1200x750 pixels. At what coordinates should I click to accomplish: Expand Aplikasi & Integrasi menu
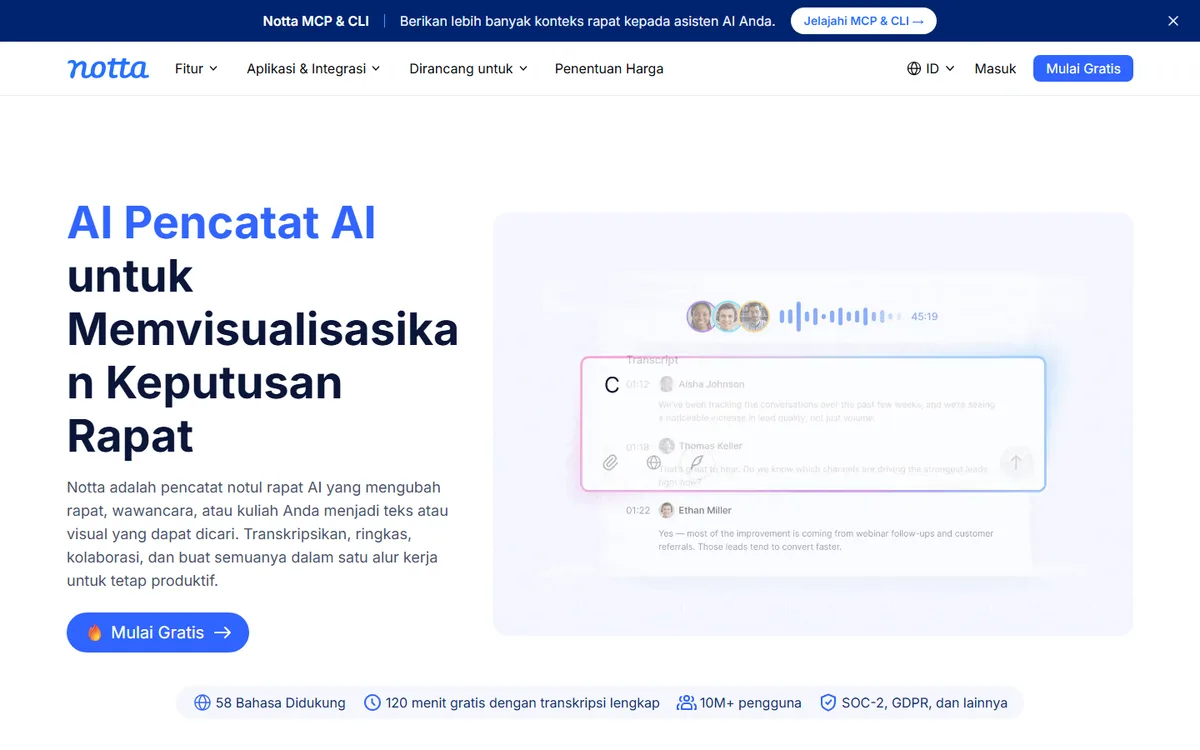[313, 69]
